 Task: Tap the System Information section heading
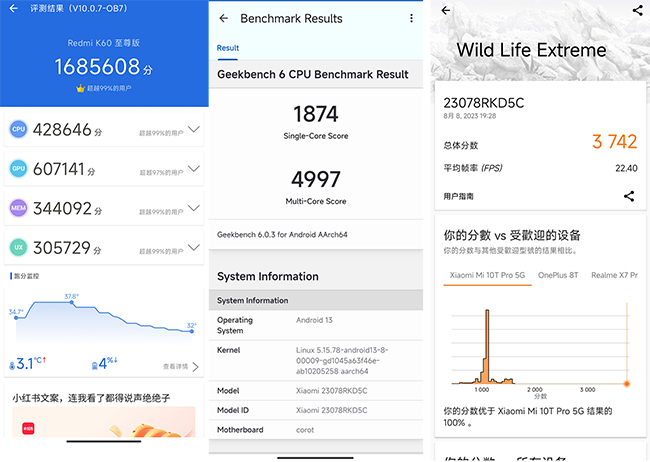point(268,276)
